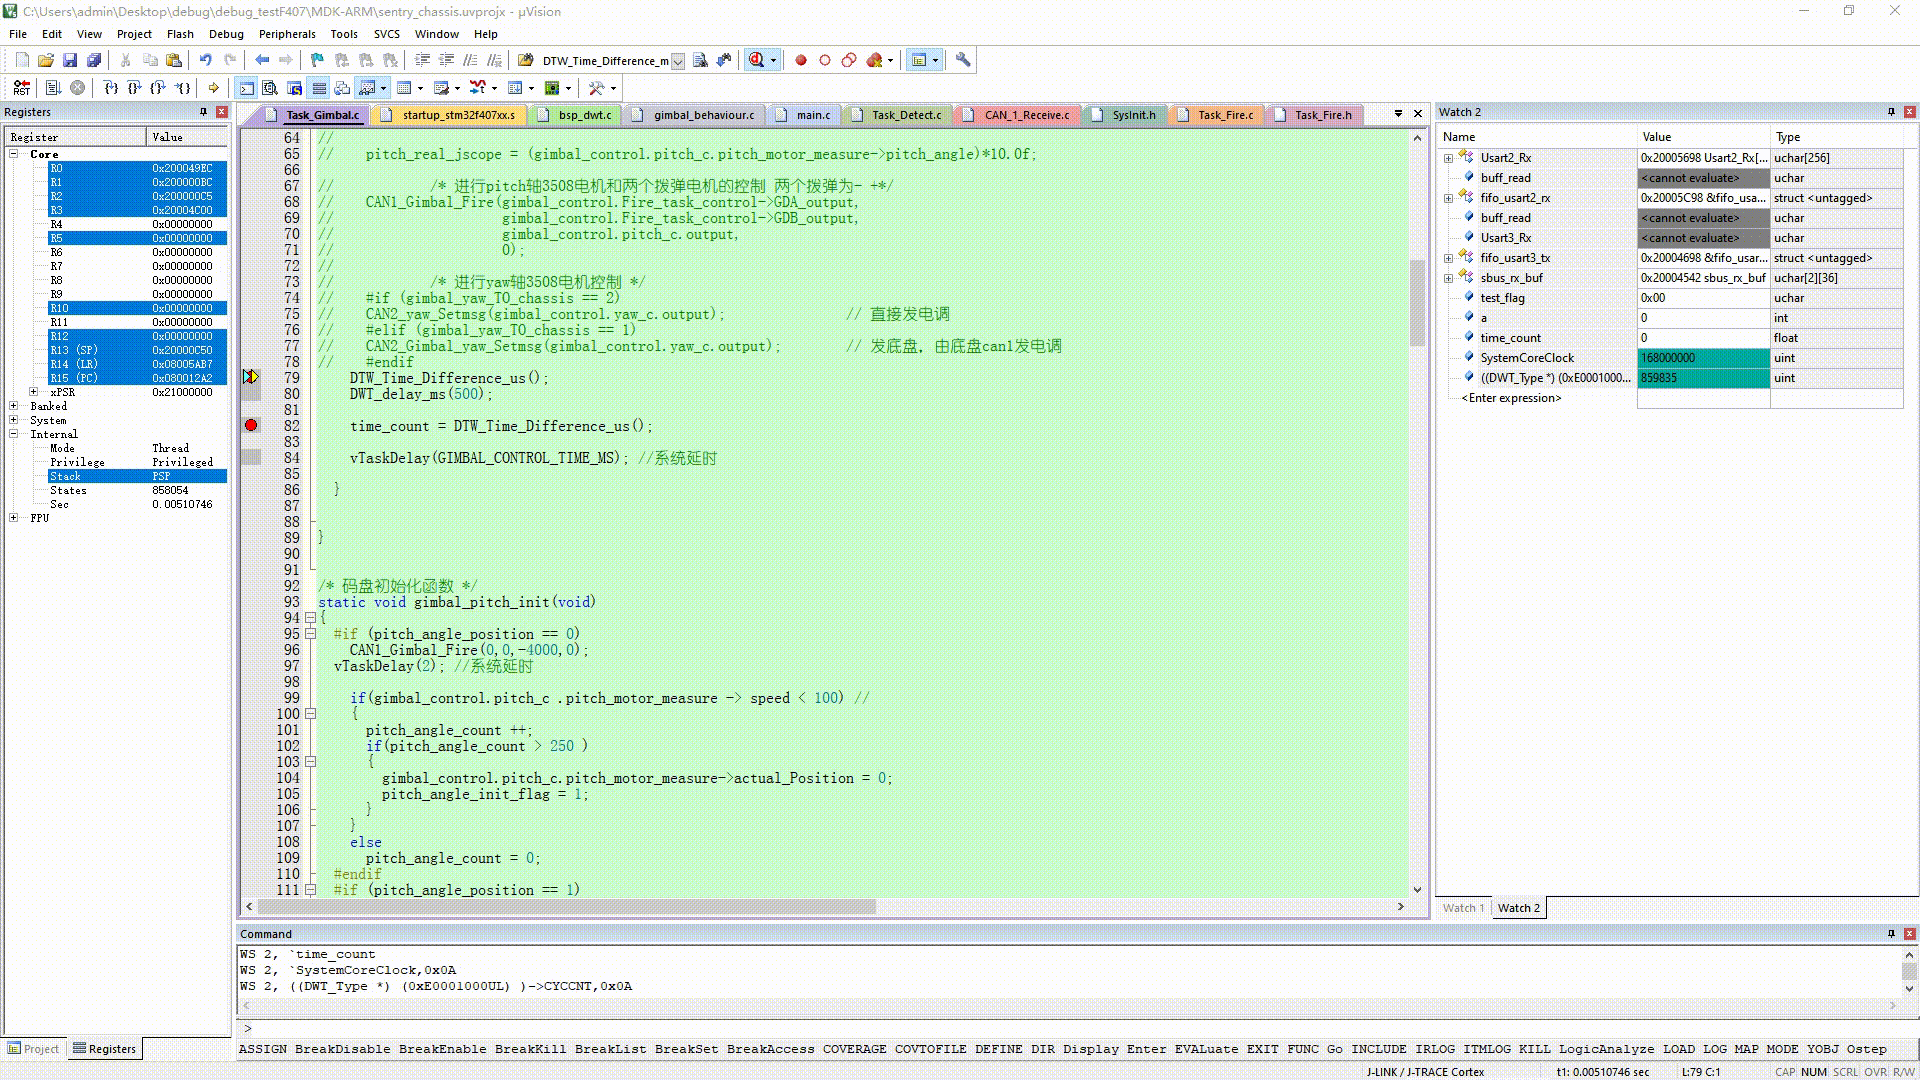Toggle the bookmark flag icon
The height and width of the screenshot is (1080, 1920).
[317, 60]
